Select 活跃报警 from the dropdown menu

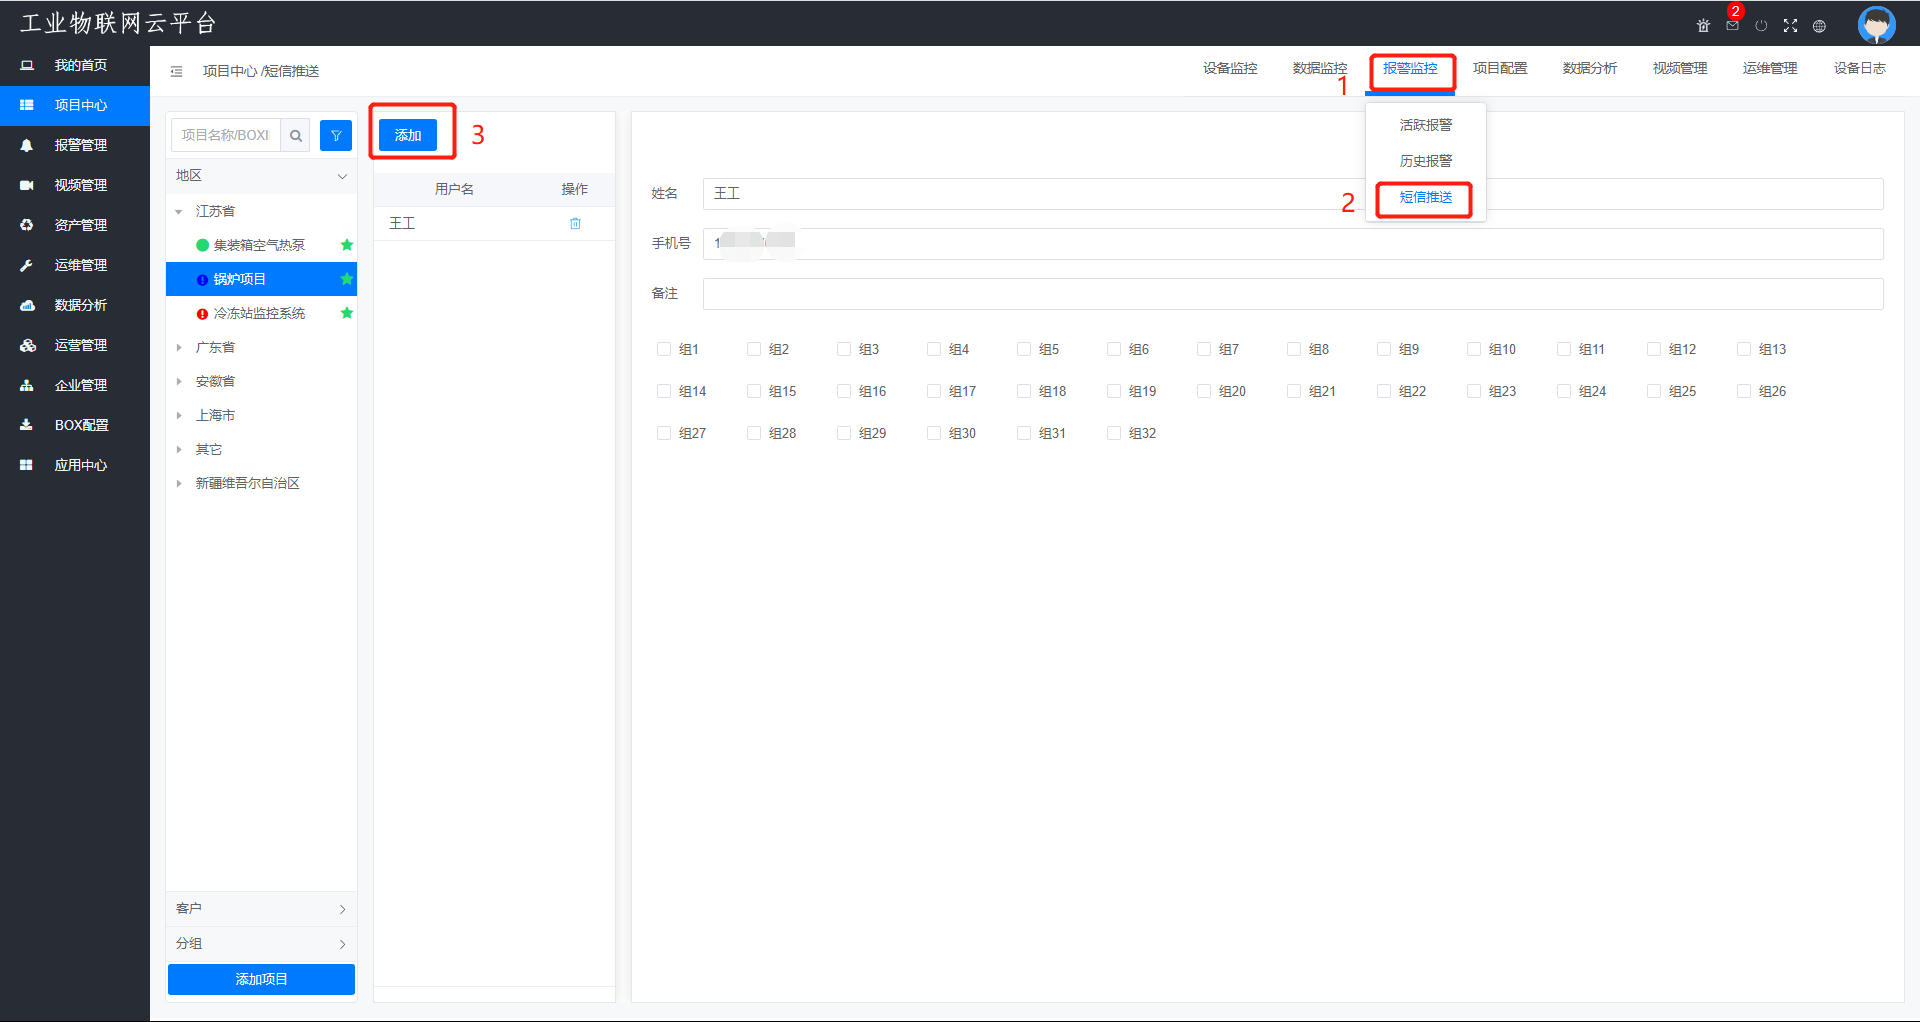tap(1426, 125)
